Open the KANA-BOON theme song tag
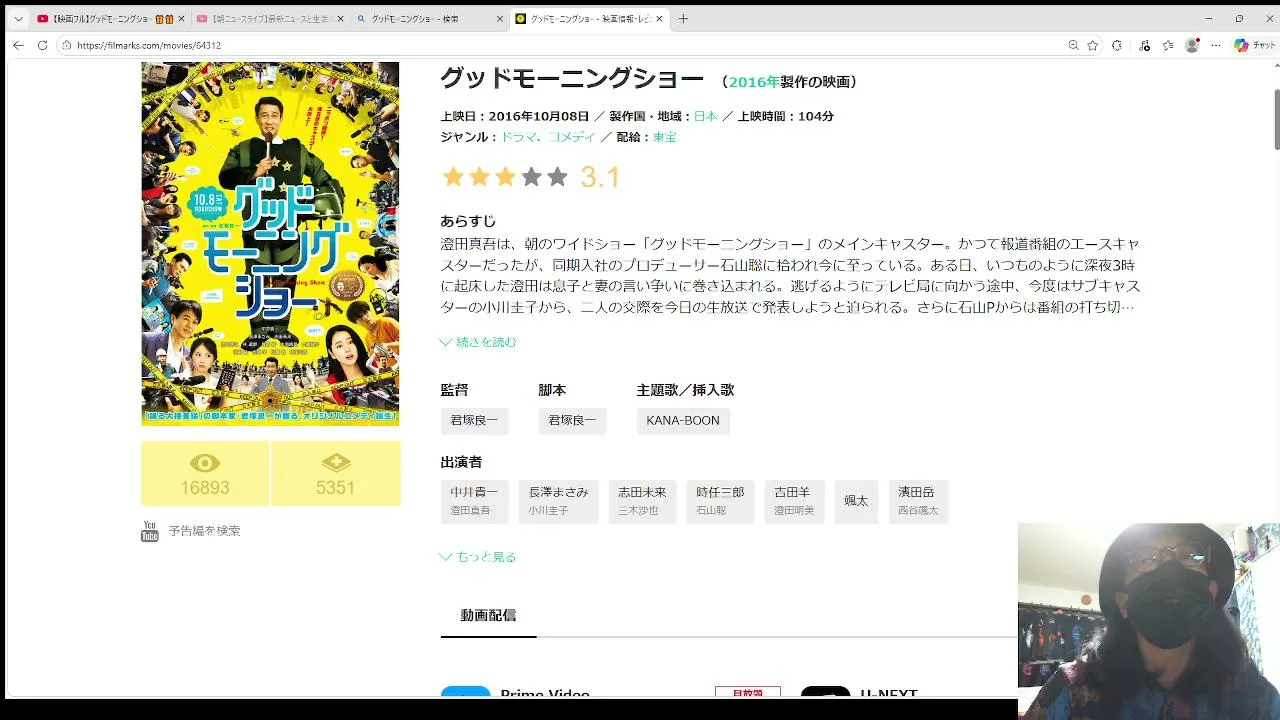 click(x=683, y=421)
